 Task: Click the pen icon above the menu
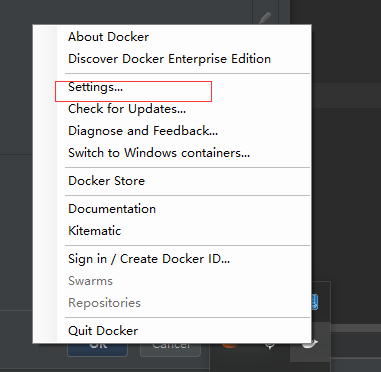click(265, 18)
